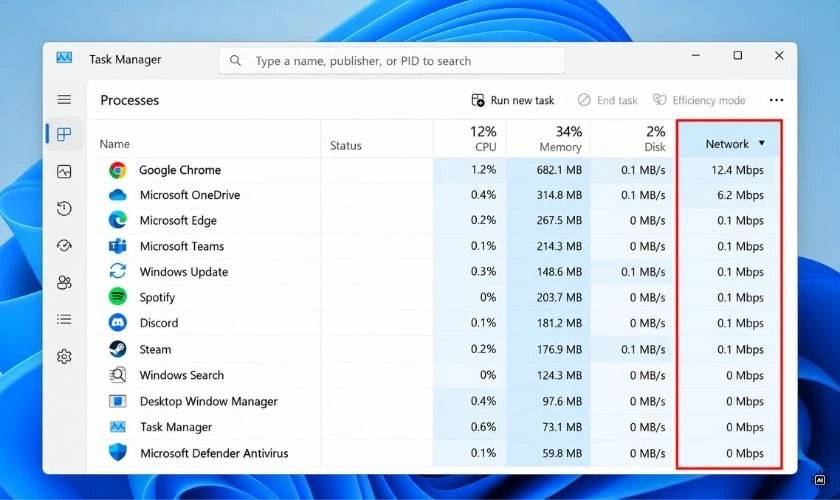Select the Microsoft Edge process name
The width and height of the screenshot is (840, 500).
pos(178,220)
